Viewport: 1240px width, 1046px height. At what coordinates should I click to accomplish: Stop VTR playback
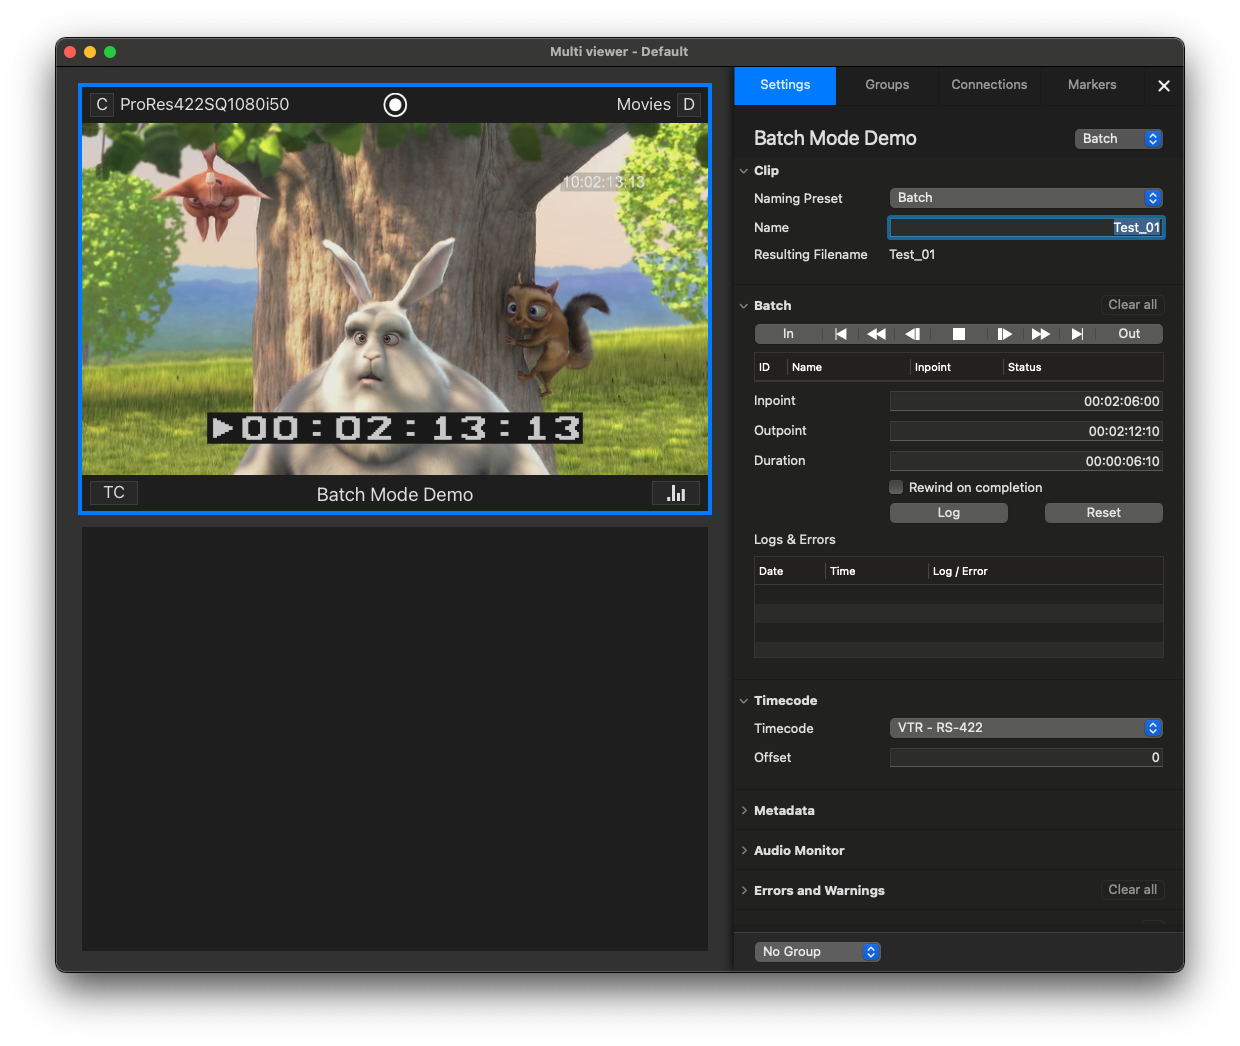pos(958,334)
